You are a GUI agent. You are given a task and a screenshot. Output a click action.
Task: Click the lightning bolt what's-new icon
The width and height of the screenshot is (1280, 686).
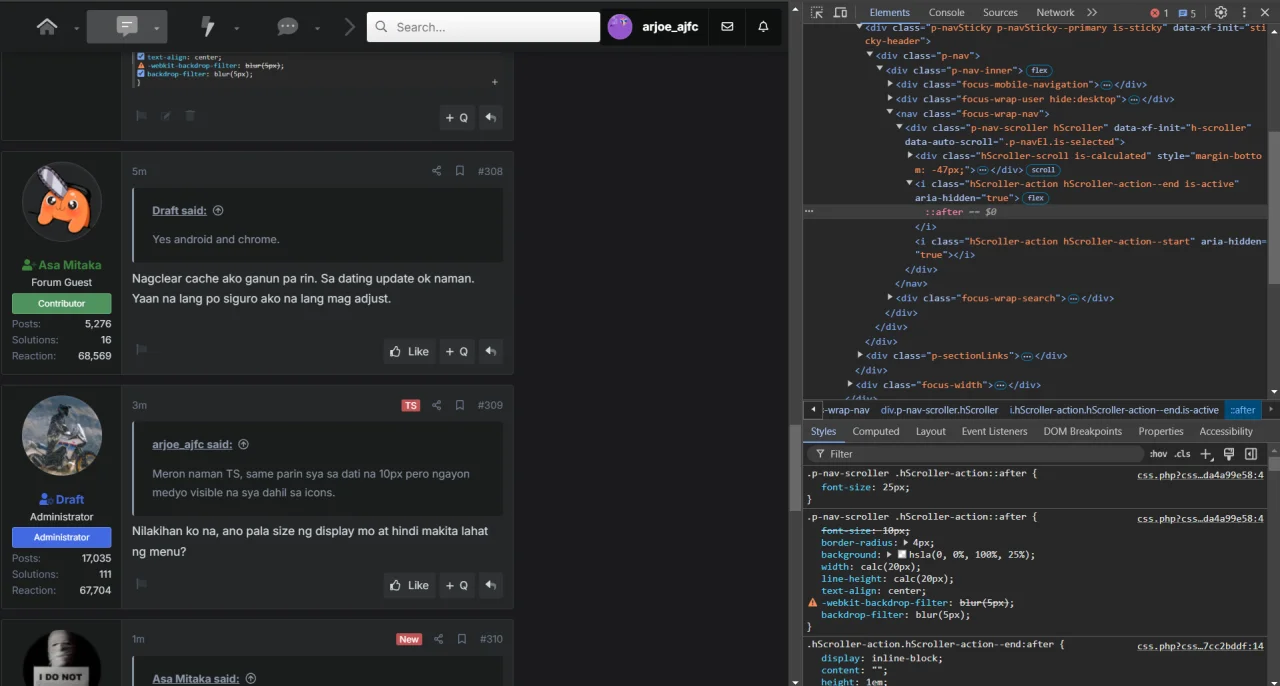(x=208, y=27)
